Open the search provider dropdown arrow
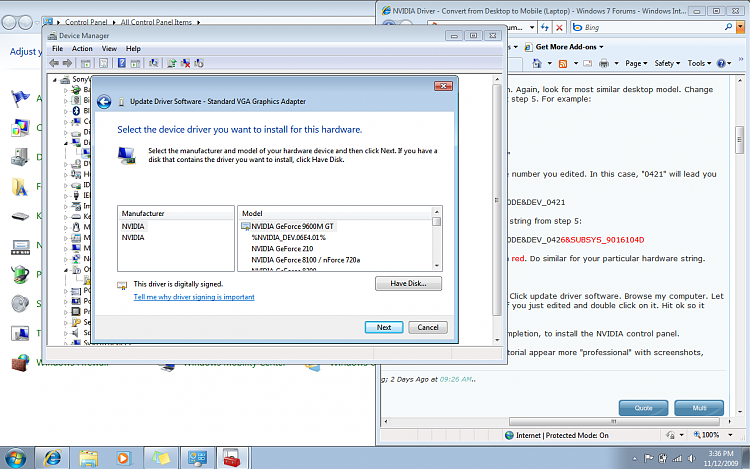The image size is (750, 469). point(740,28)
